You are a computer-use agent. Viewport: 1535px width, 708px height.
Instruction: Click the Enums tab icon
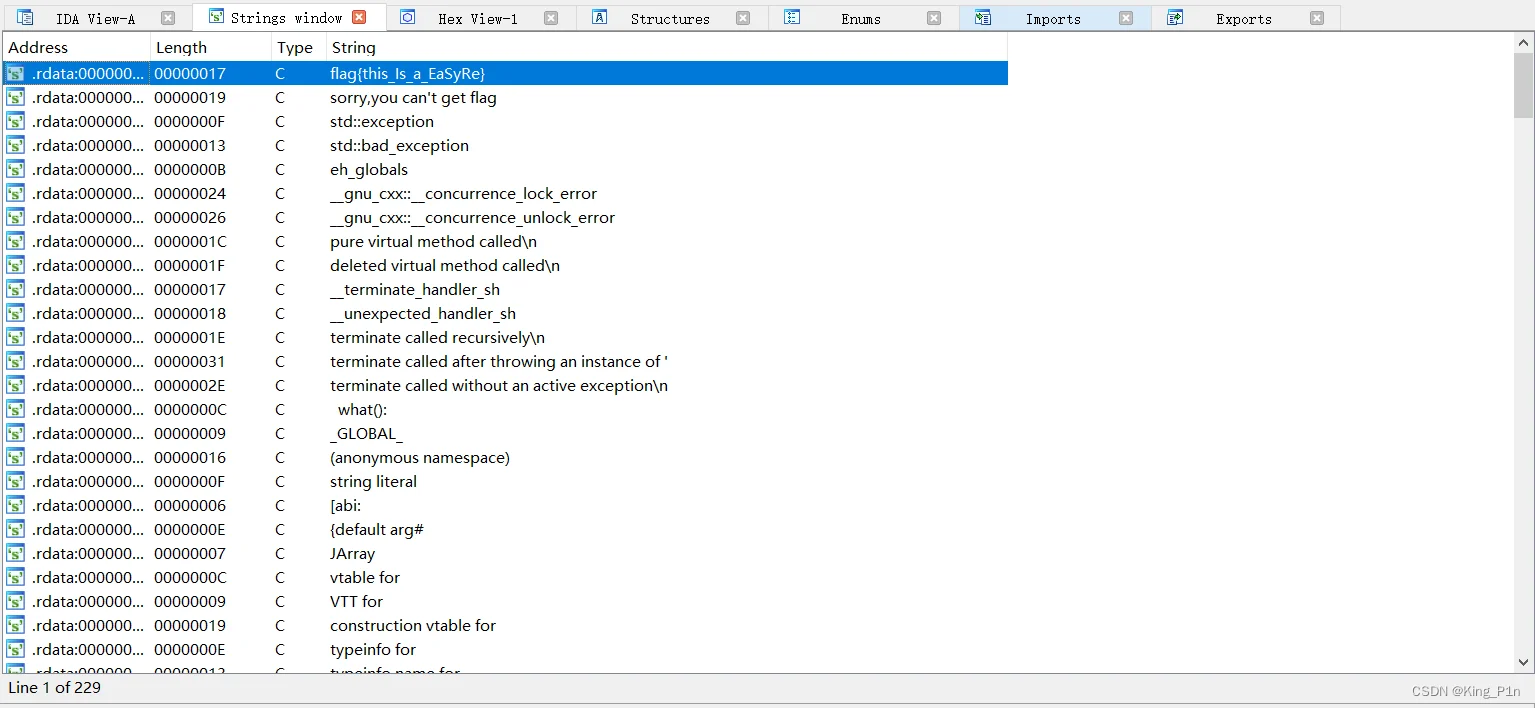click(x=792, y=18)
